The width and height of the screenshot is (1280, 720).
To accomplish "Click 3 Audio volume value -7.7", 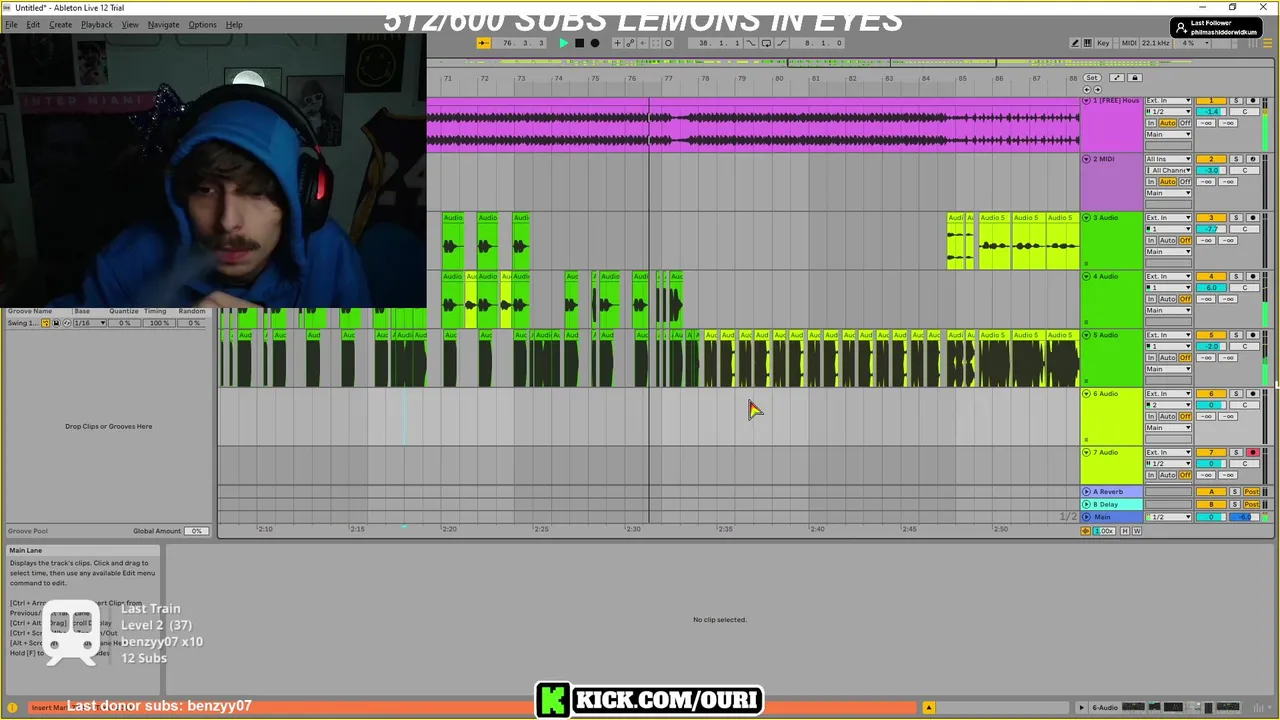I will (1211, 229).
